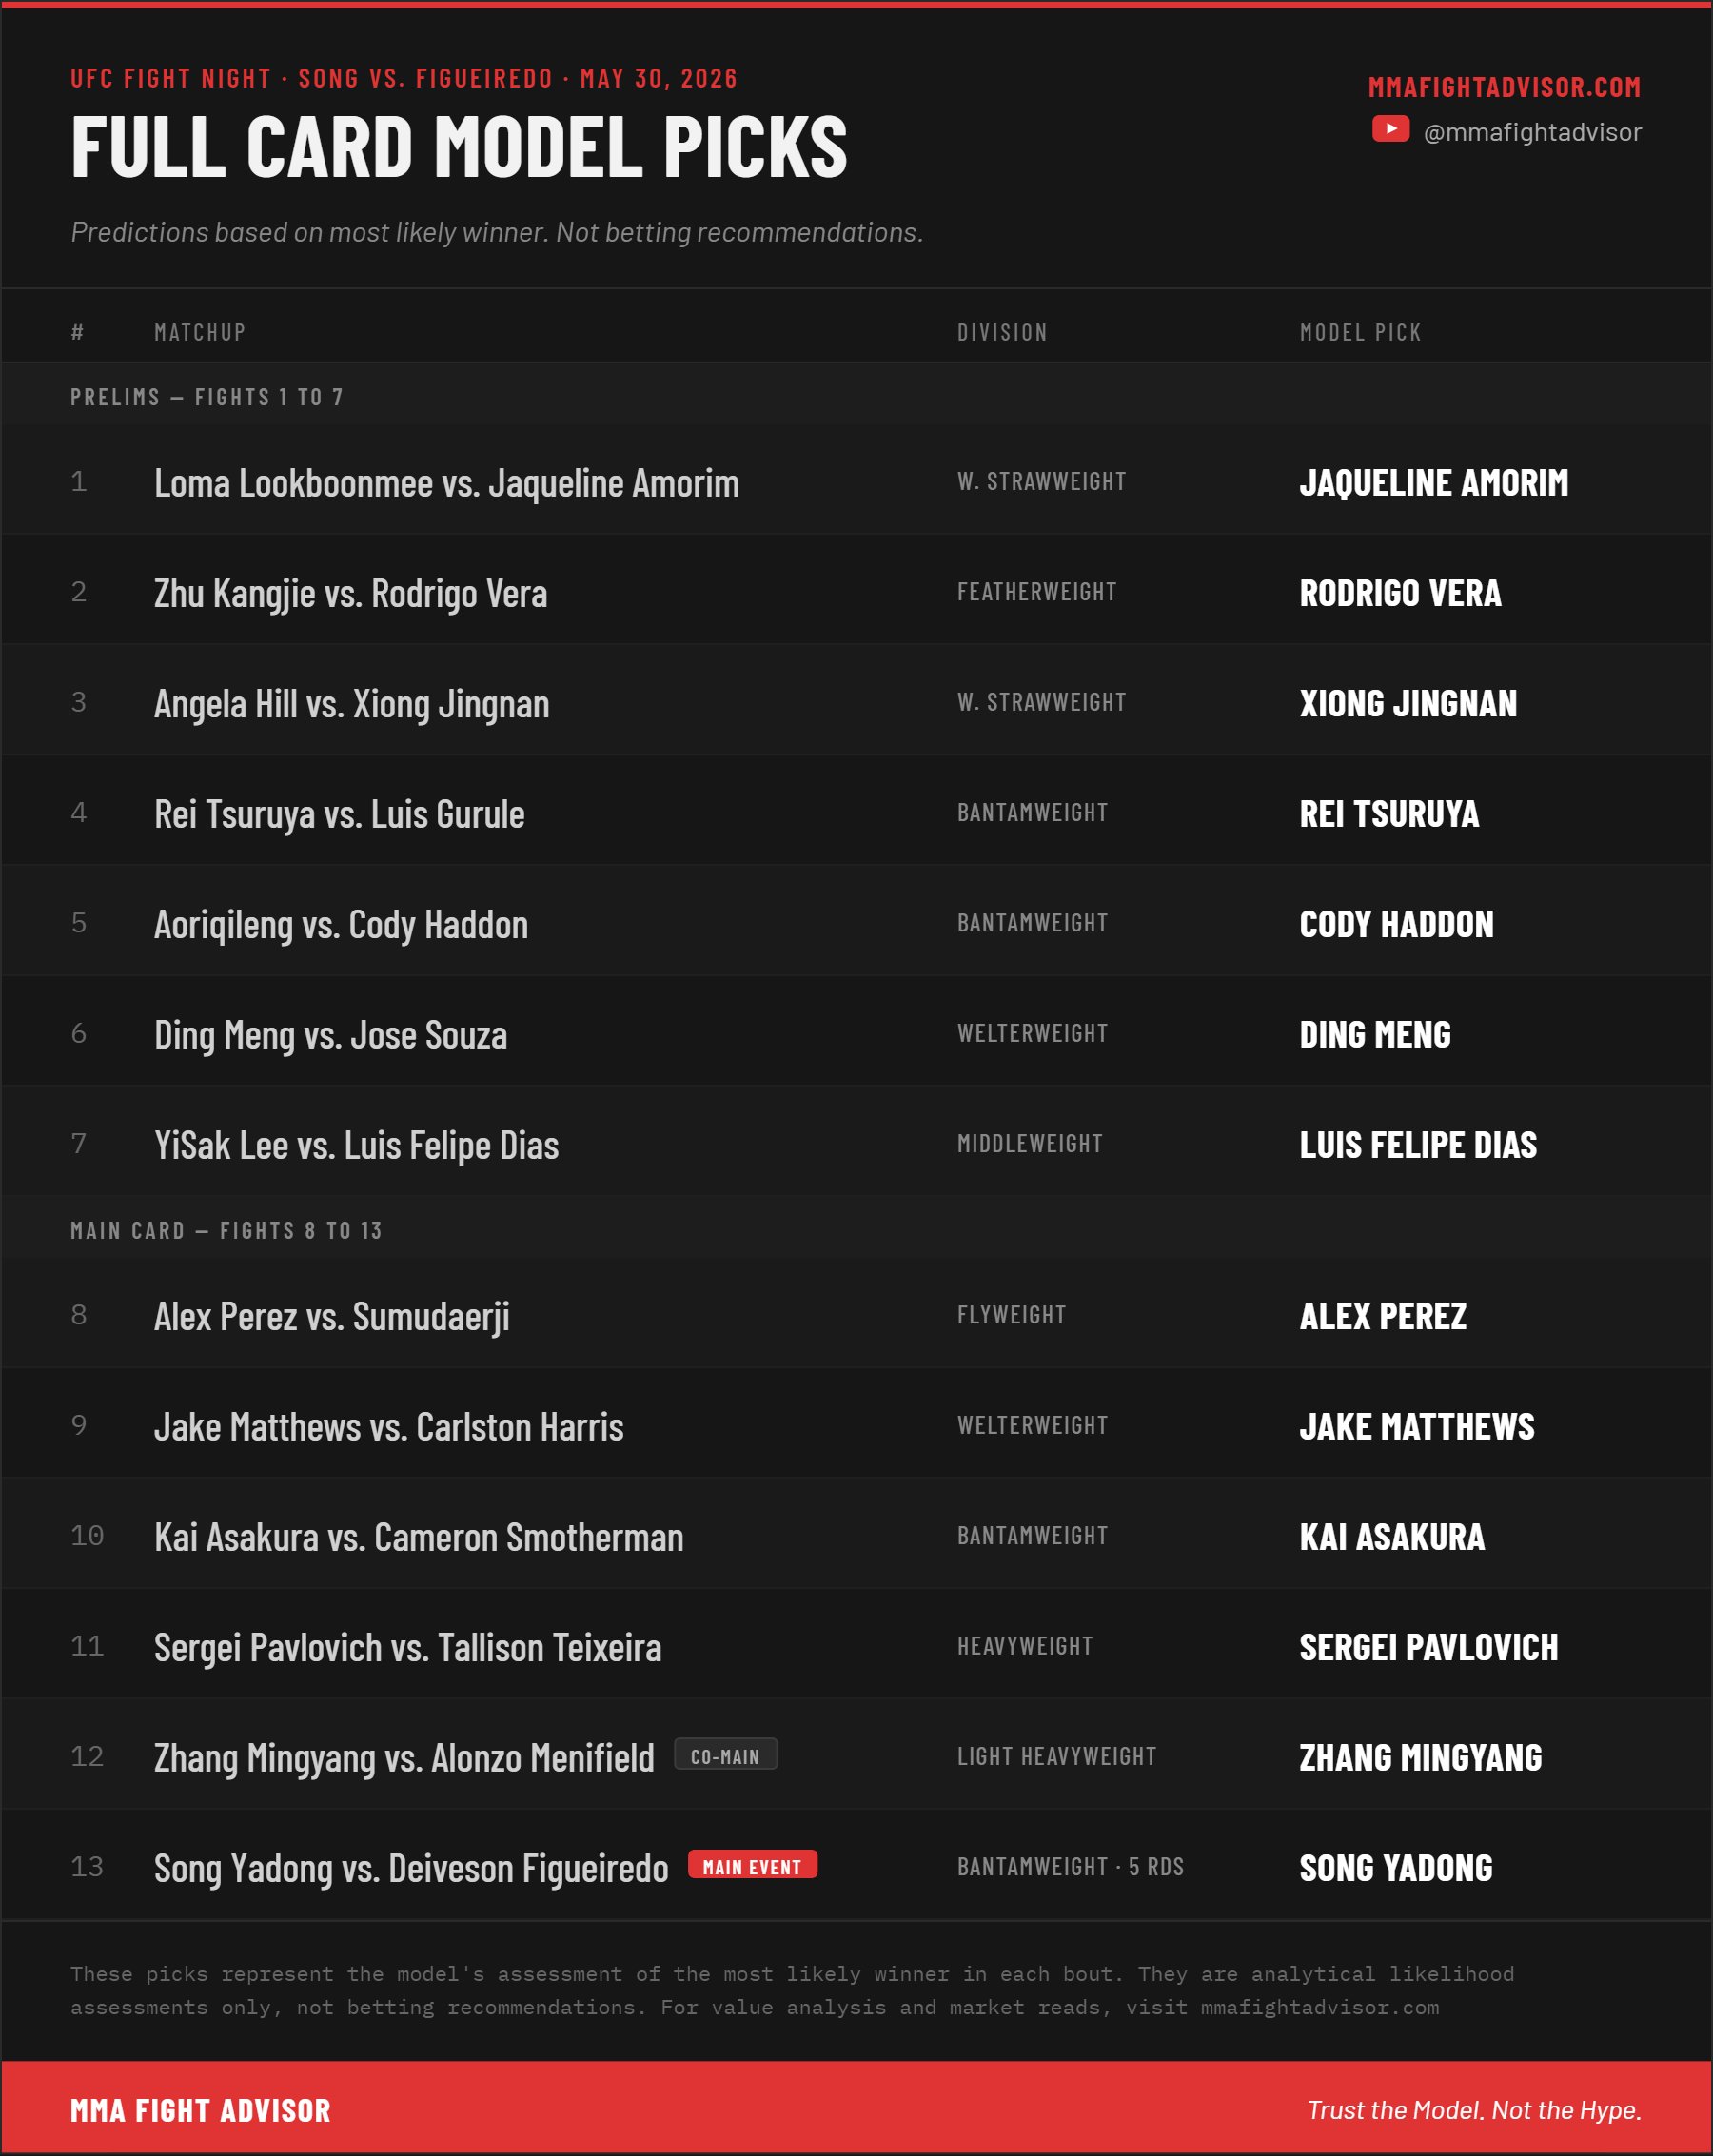The width and height of the screenshot is (1713, 2156).
Task: Select matchup 'Ding Meng vs. Jose Souza'
Action: click(x=330, y=1035)
